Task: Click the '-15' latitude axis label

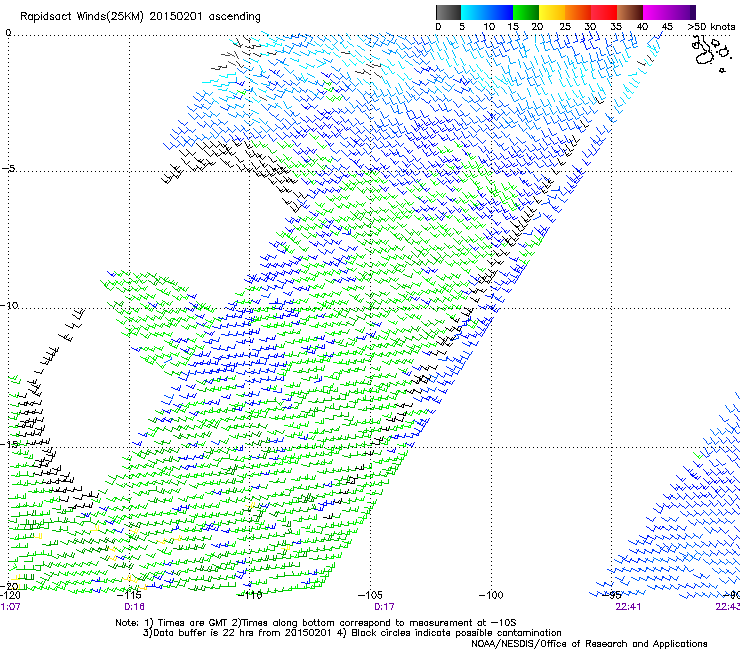Action: tap(9, 444)
